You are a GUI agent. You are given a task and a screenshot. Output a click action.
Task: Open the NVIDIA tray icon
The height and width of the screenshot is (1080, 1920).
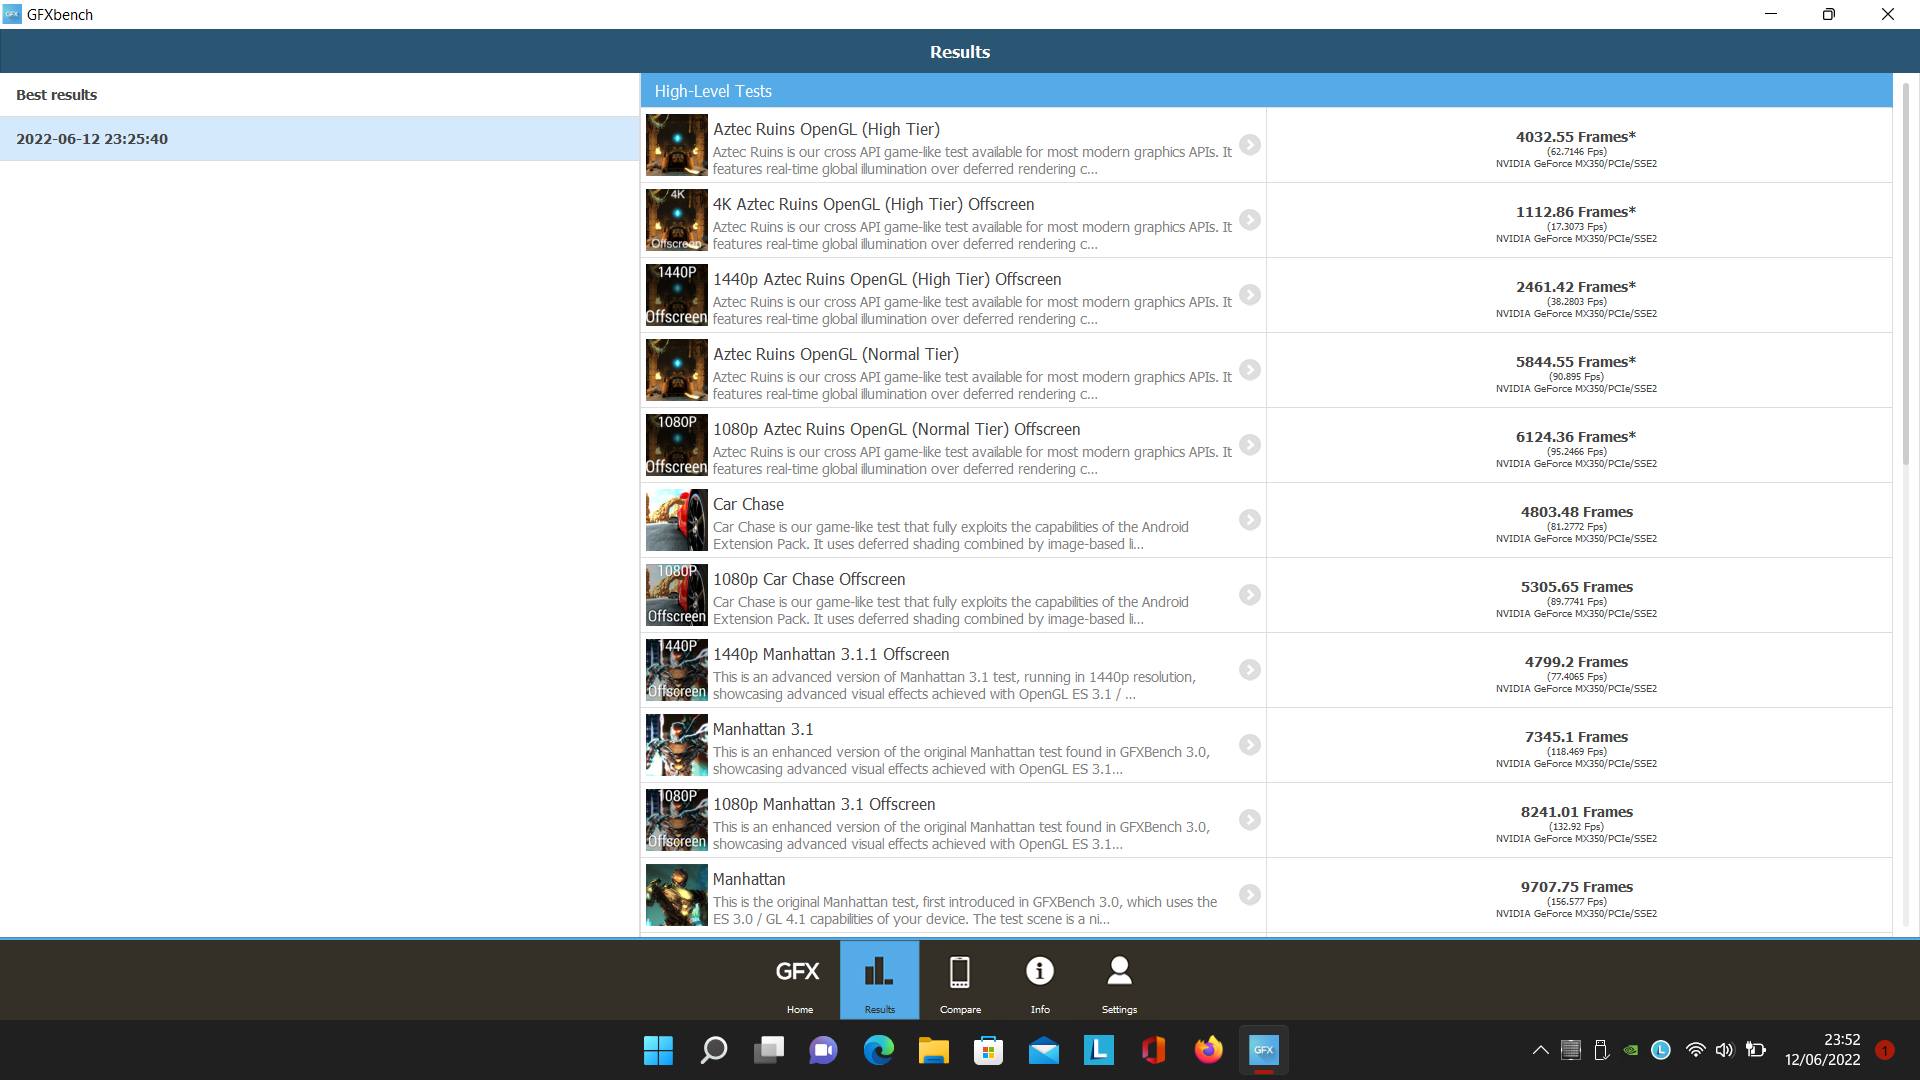click(1631, 1050)
